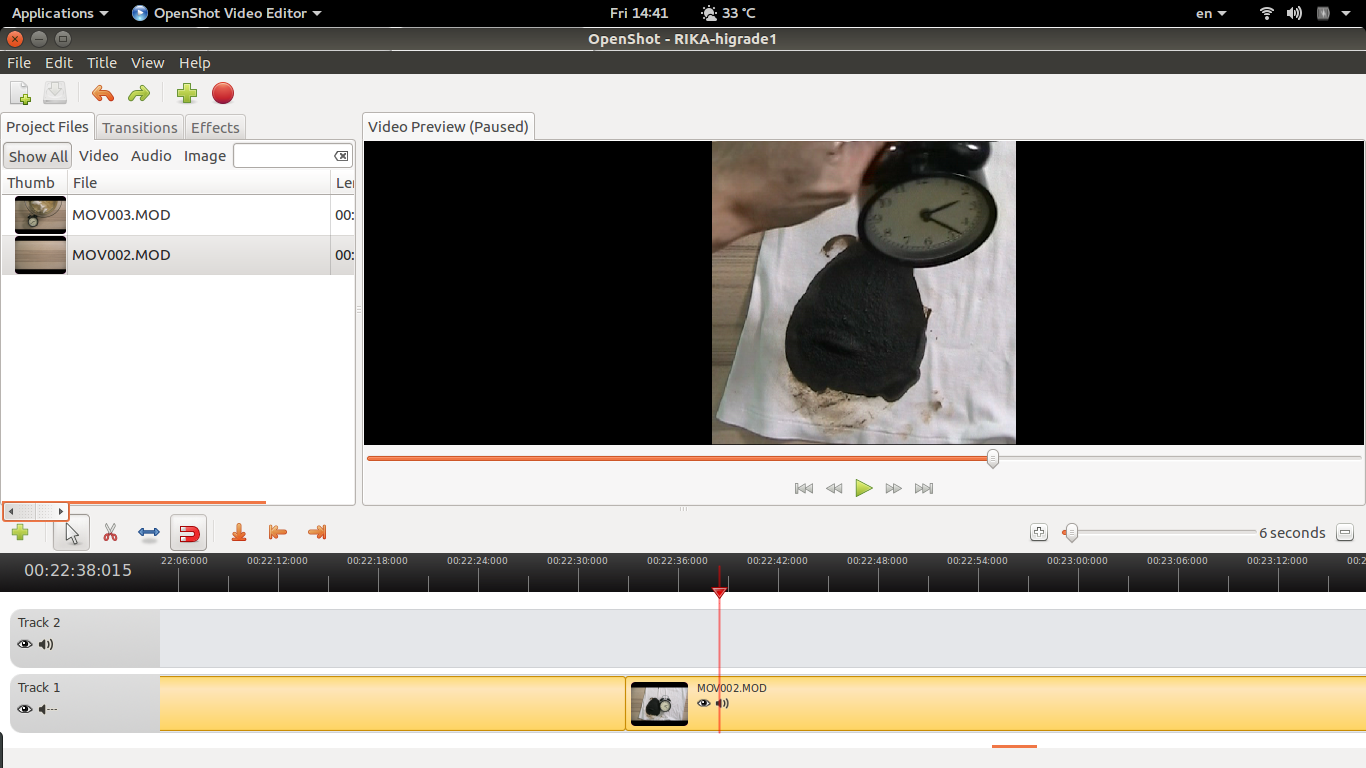Click the New Project icon
This screenshot has width=1366, height=768.
click(x=20, y=94)
